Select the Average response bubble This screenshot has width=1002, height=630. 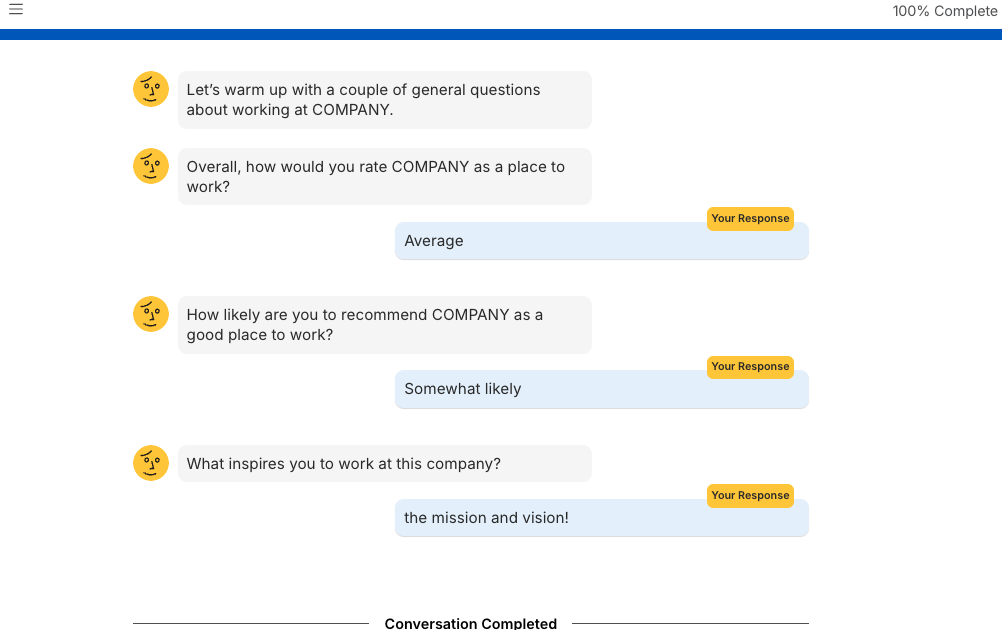point(601,240)
